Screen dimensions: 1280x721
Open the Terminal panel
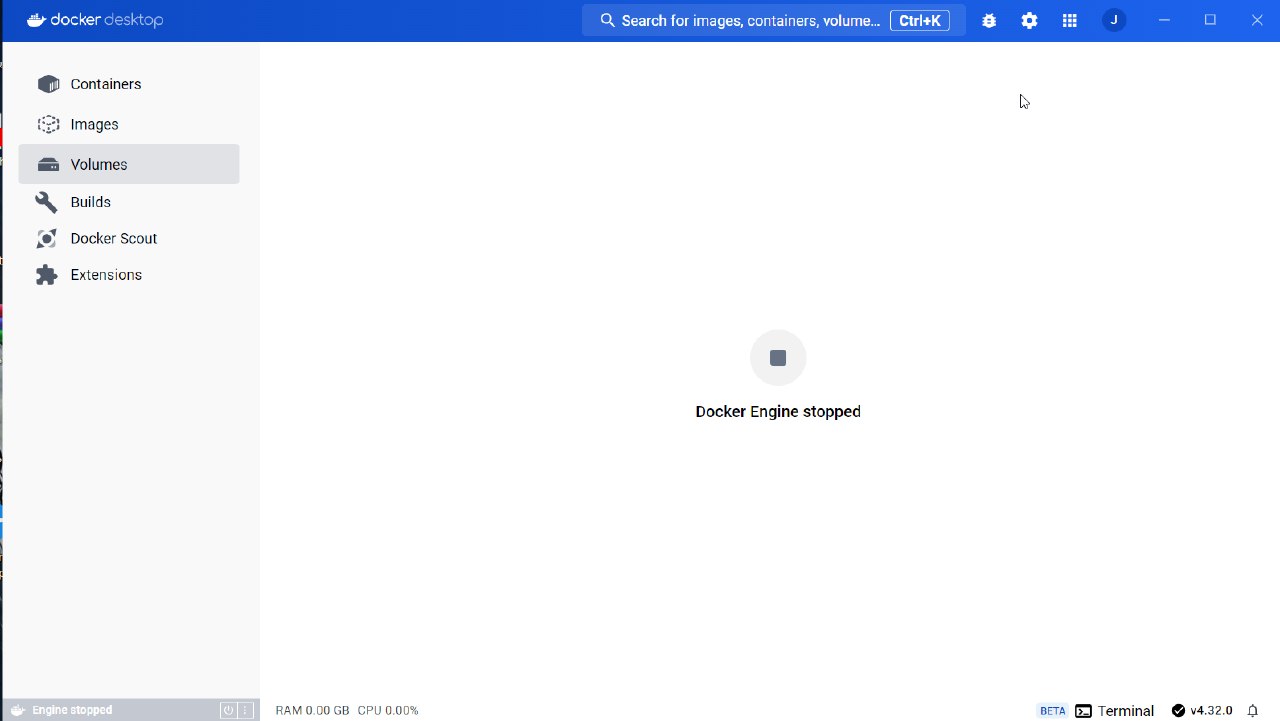(x=1114, y=711)
